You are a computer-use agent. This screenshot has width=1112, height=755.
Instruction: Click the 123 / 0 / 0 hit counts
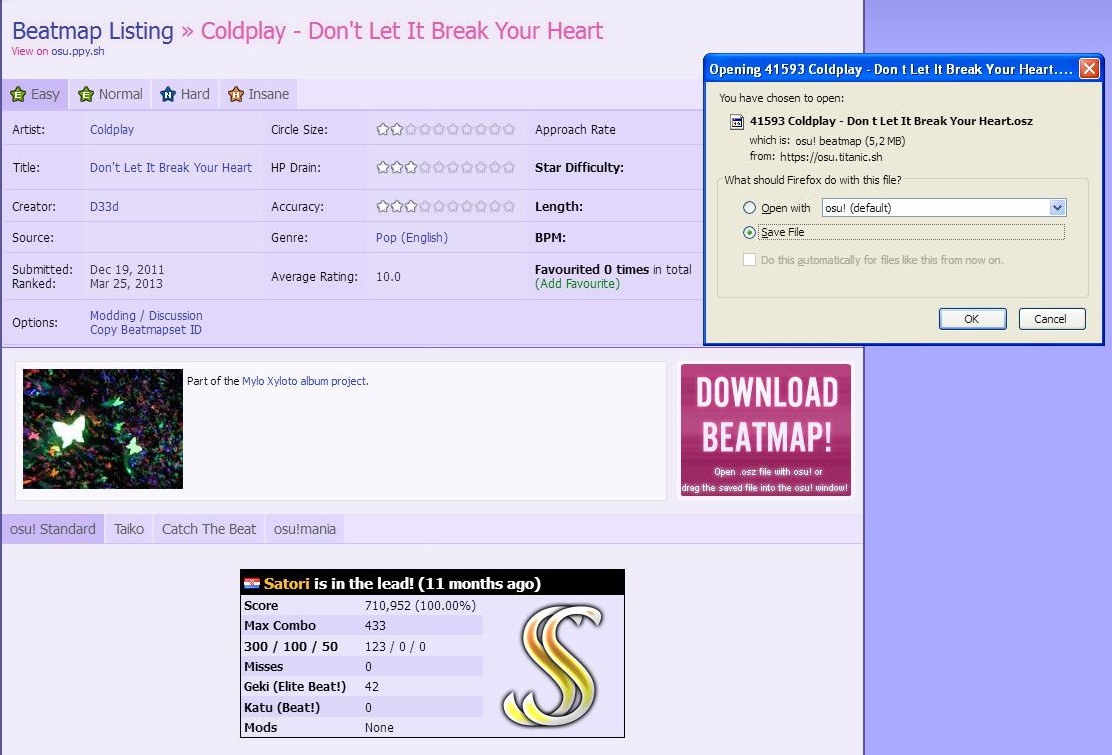click(395, 647)
